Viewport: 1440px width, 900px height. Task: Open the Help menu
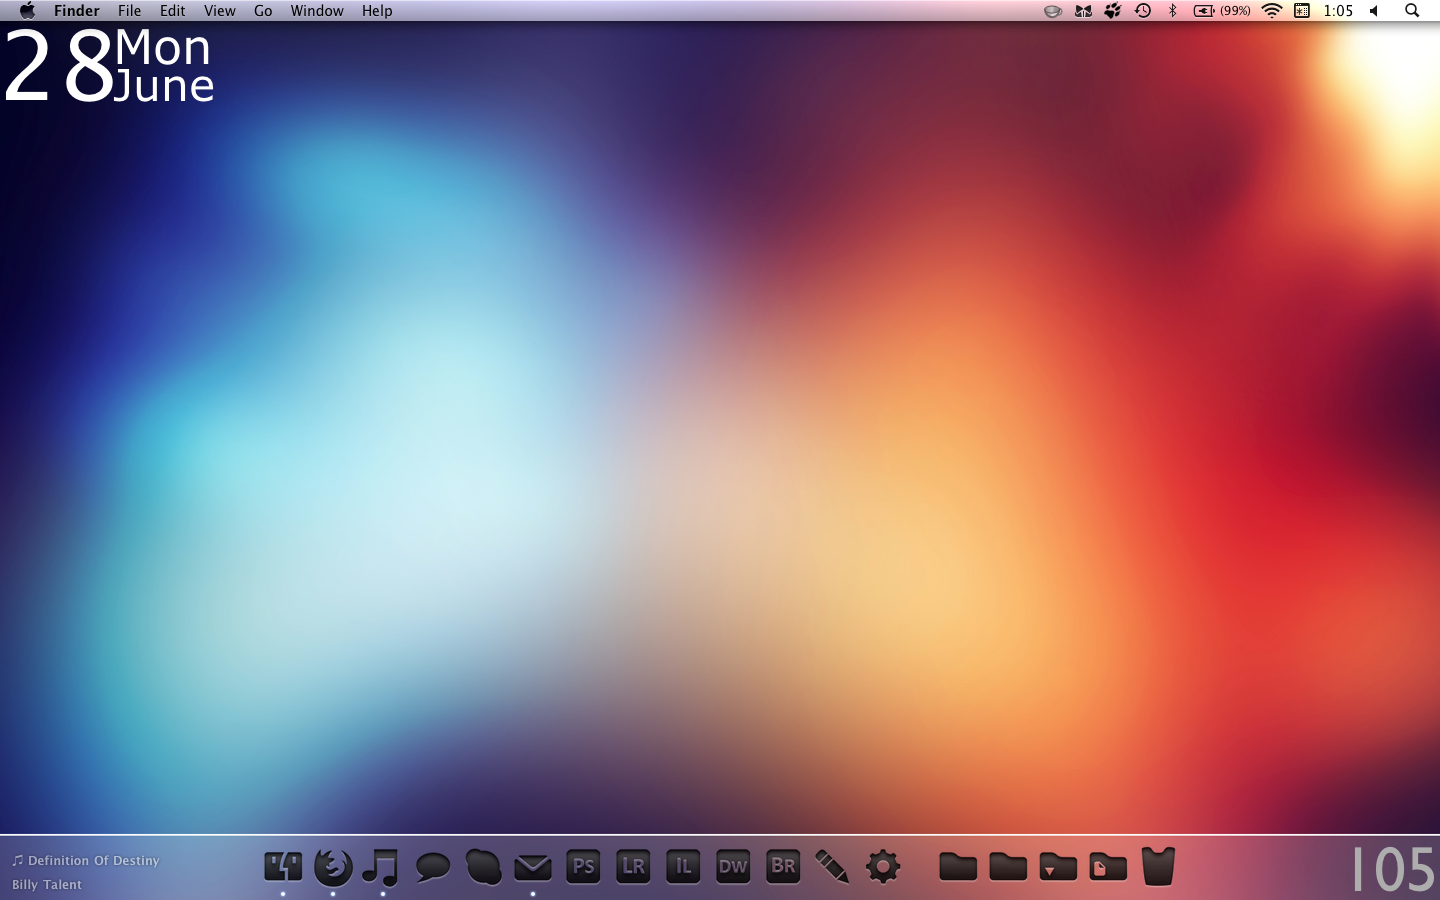point(377,11)
